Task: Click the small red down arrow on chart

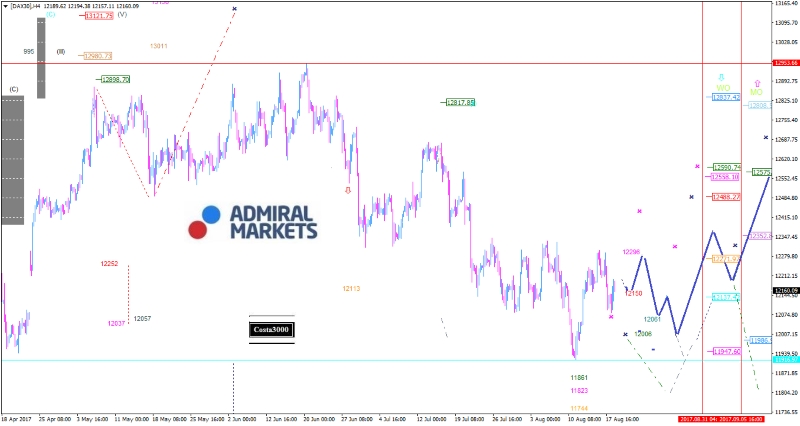Action: coord(348,189)
